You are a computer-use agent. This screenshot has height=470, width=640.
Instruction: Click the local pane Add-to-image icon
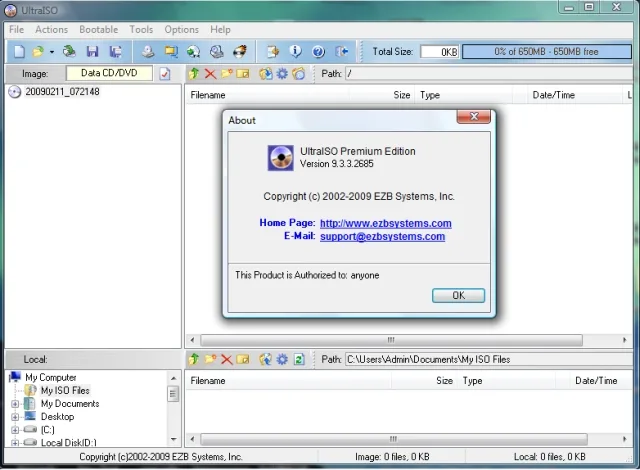(266, 359)
